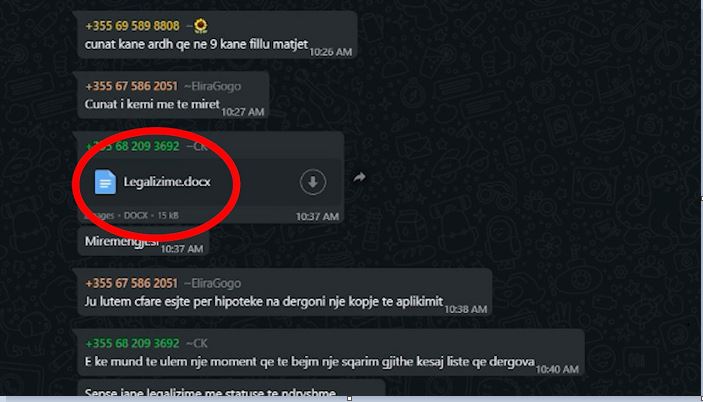Download the Legalizime.docx attachment
The width and height of the screenshot is (703, 402).
click(x=312, y=182)
